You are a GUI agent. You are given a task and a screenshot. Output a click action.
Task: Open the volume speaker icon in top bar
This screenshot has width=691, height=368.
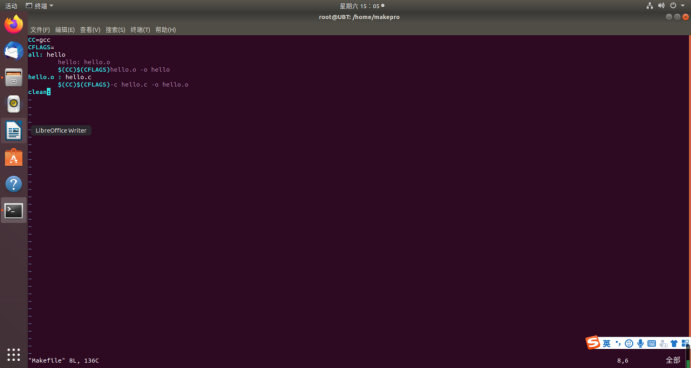(661, 6)
